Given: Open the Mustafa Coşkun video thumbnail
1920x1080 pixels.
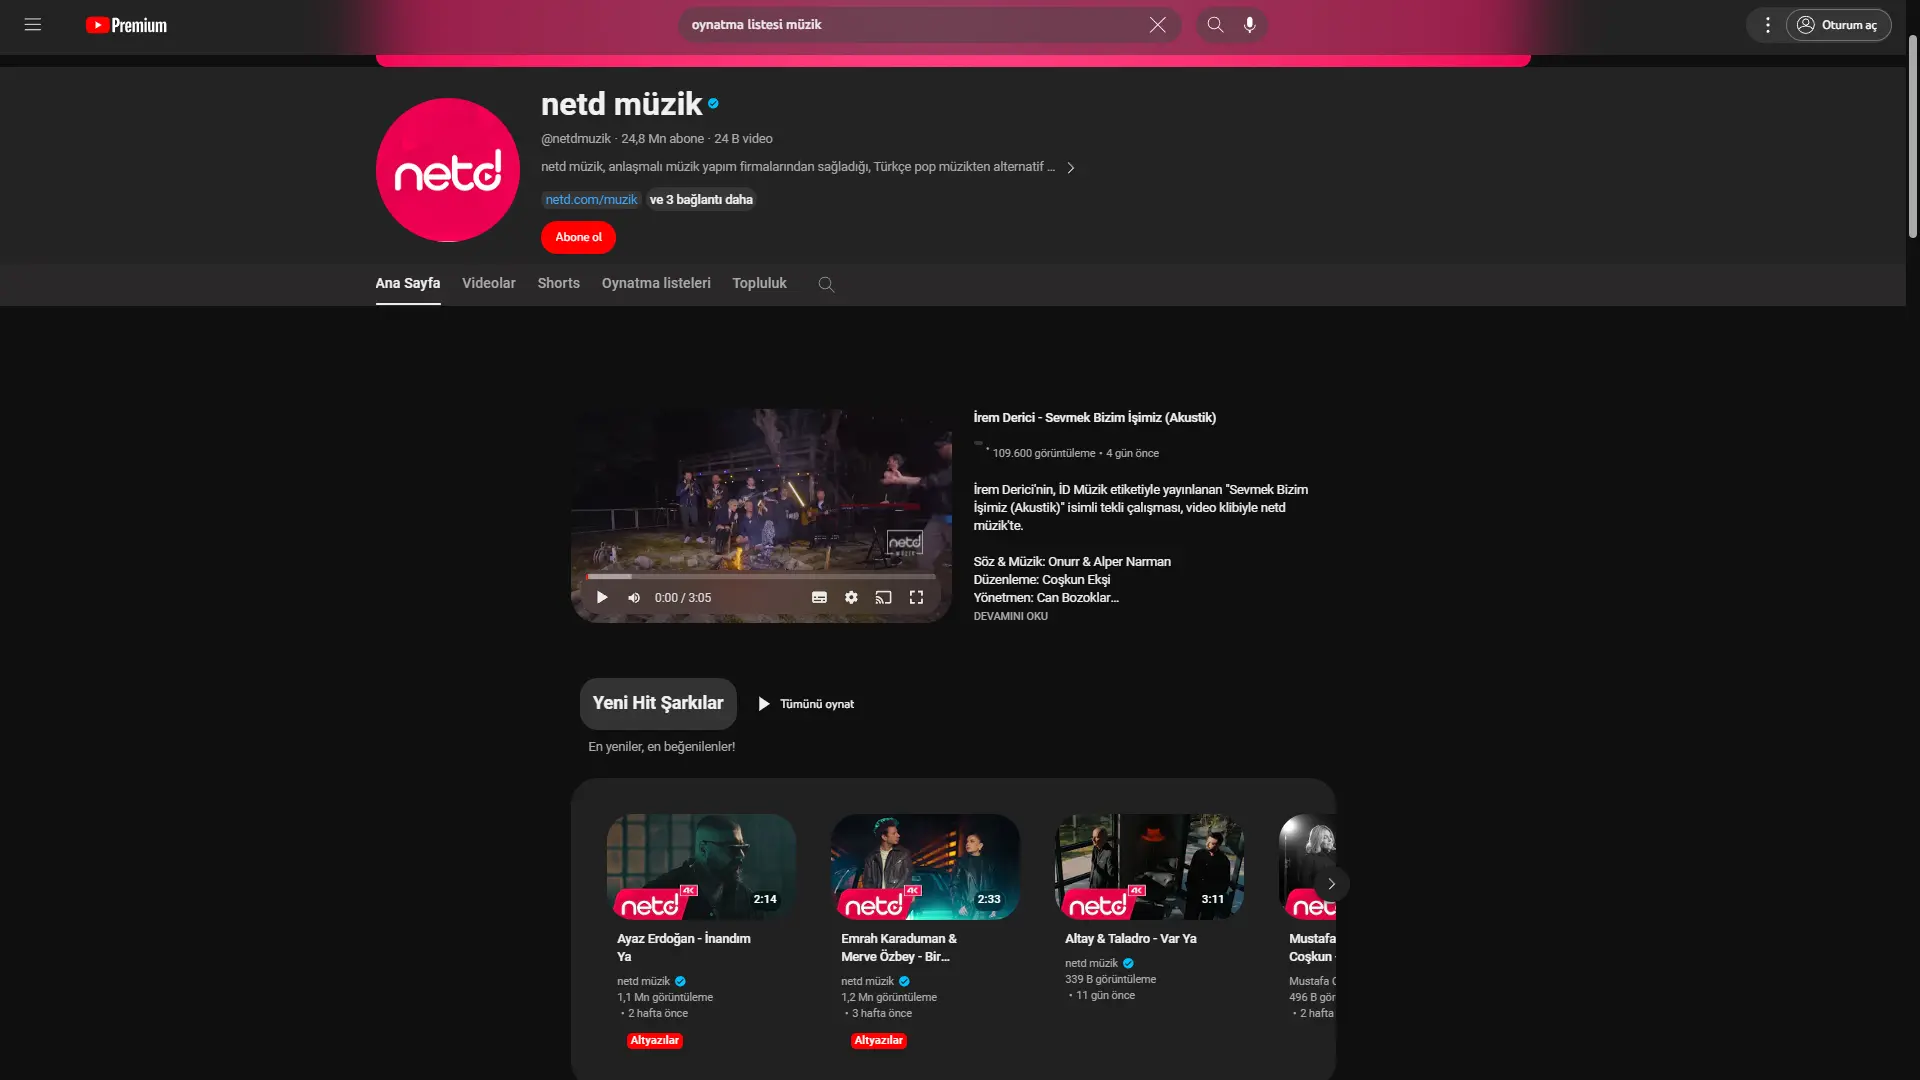Looking at the screenshot, I should (x=1307, y=867).
